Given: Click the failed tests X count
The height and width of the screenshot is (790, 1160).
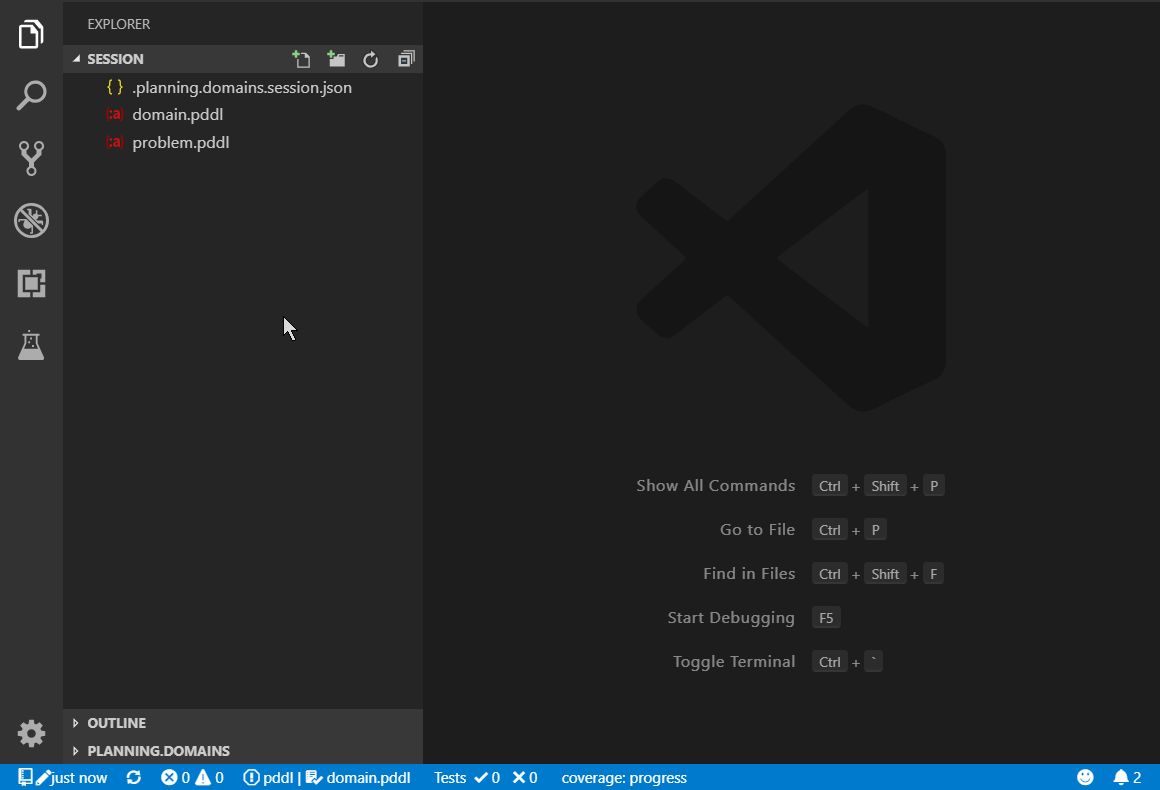Looking at the screenshot, I should click(x=525, y=777).
